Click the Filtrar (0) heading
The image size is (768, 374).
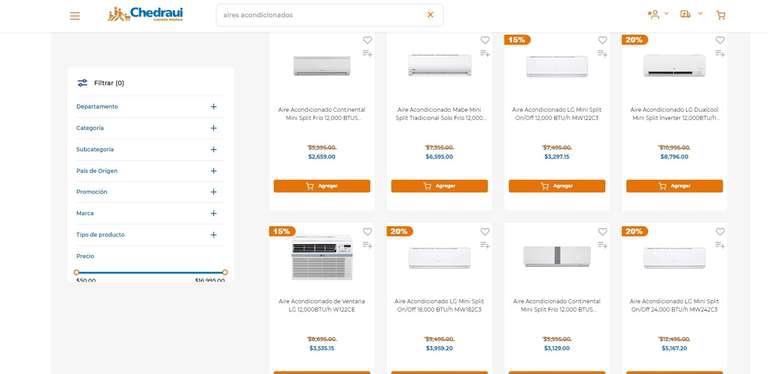point(109,83)
